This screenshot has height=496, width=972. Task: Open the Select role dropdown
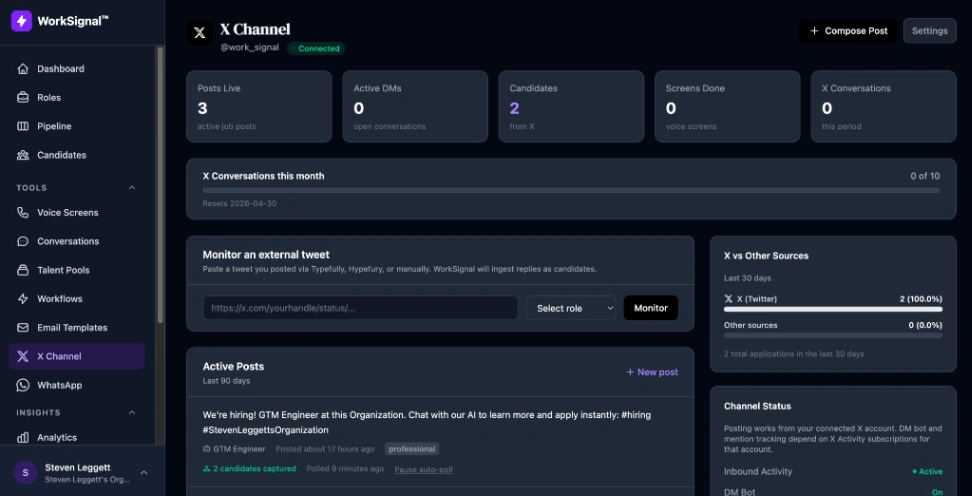571,308
